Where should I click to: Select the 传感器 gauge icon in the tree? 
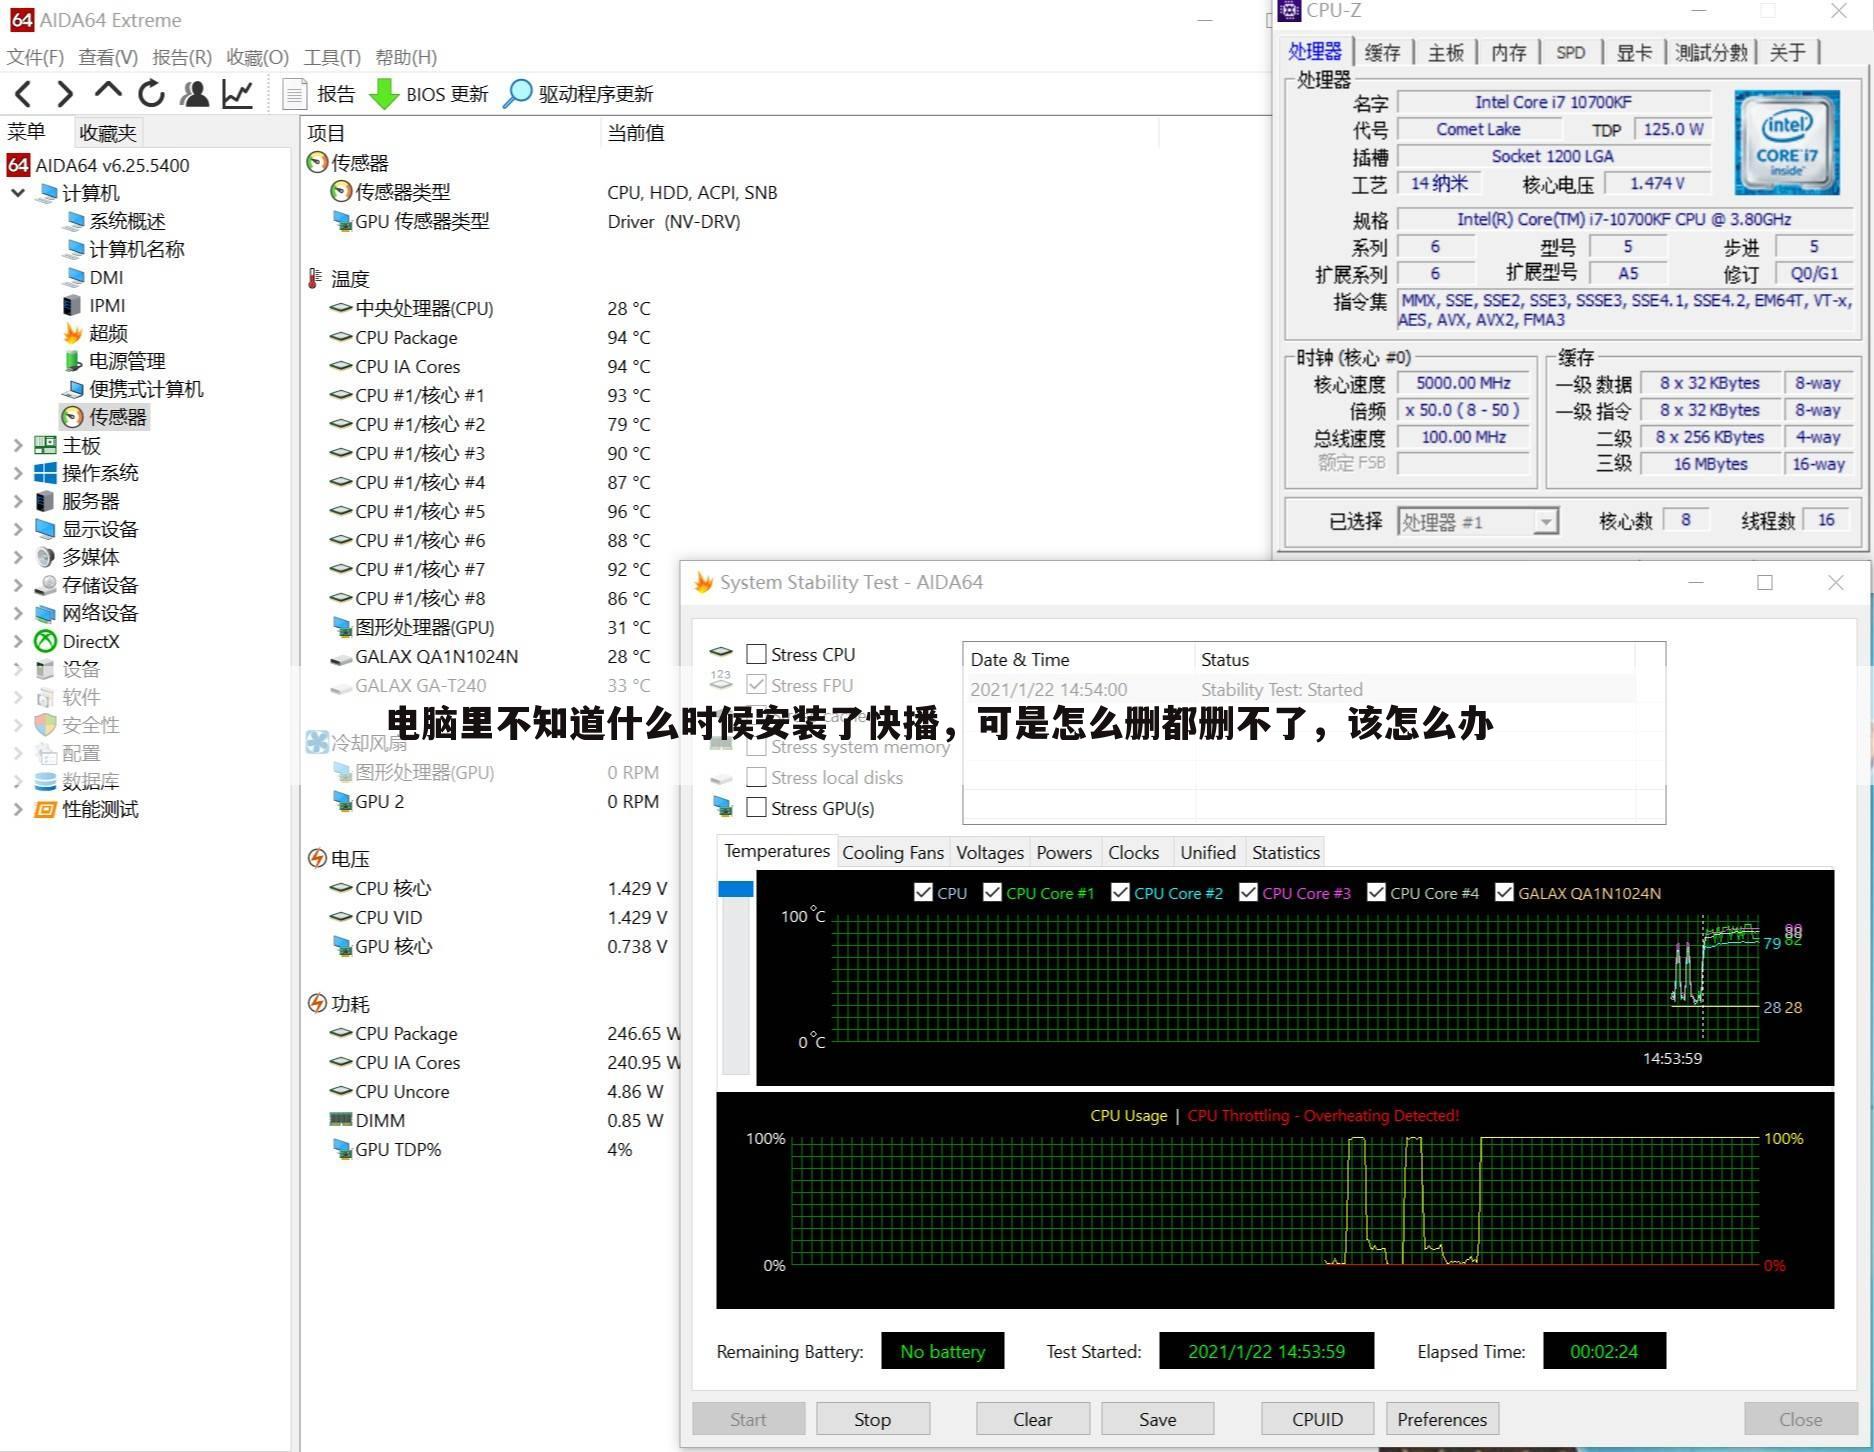click(x=72, y=417)
